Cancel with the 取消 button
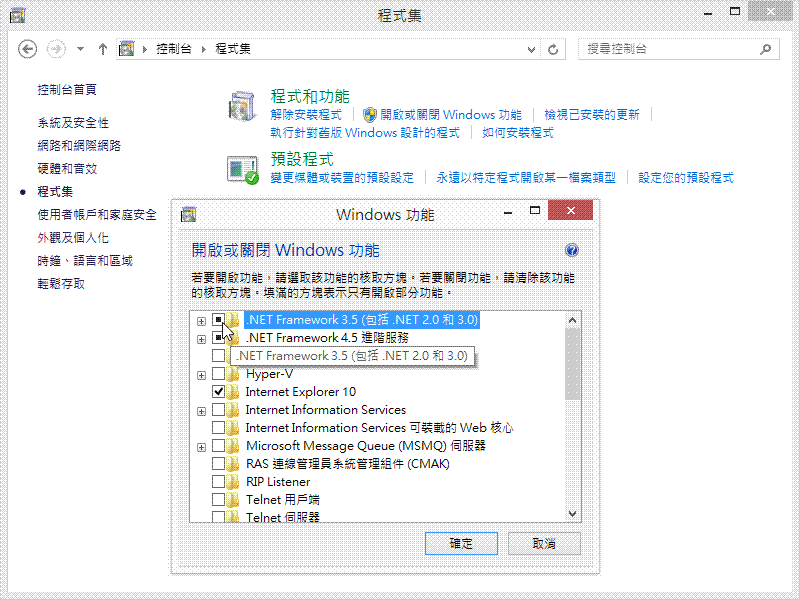Viewport: 800px width, 600px height. pyautogui.click(x=544, y=543)
